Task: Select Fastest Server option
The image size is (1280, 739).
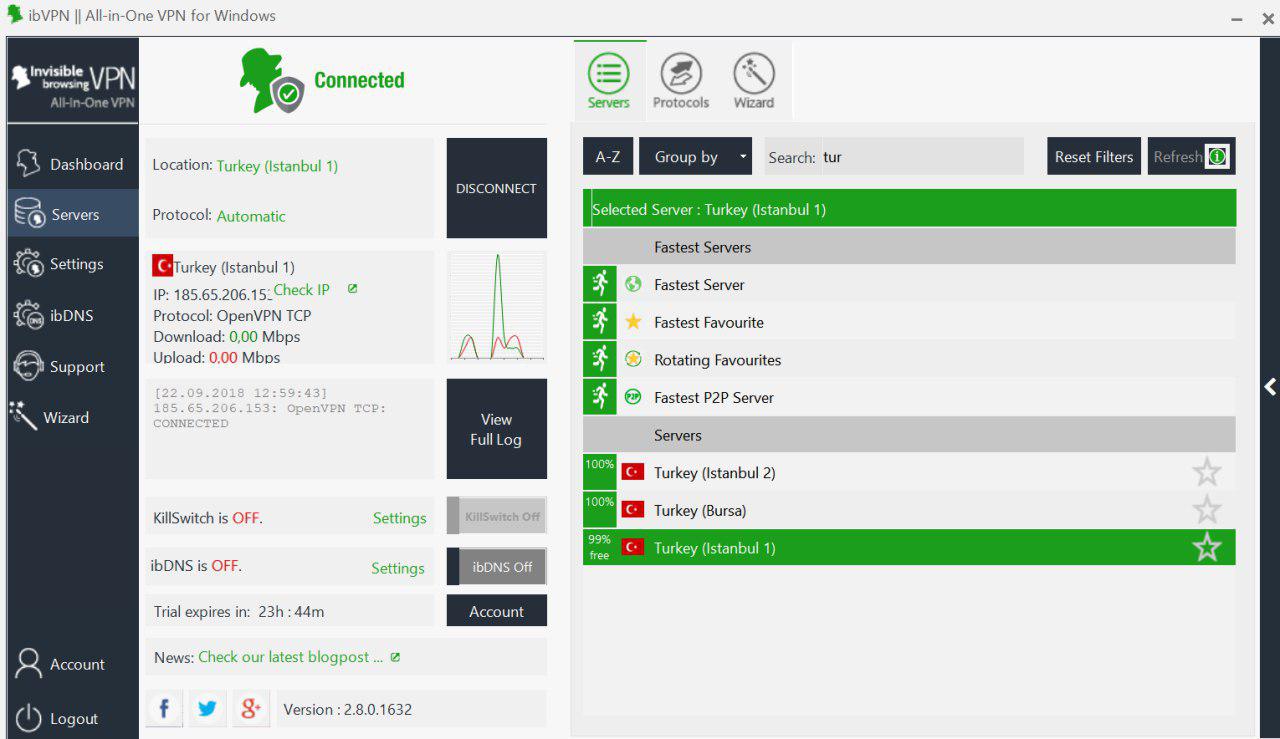Action: click(x=909, y=285)
